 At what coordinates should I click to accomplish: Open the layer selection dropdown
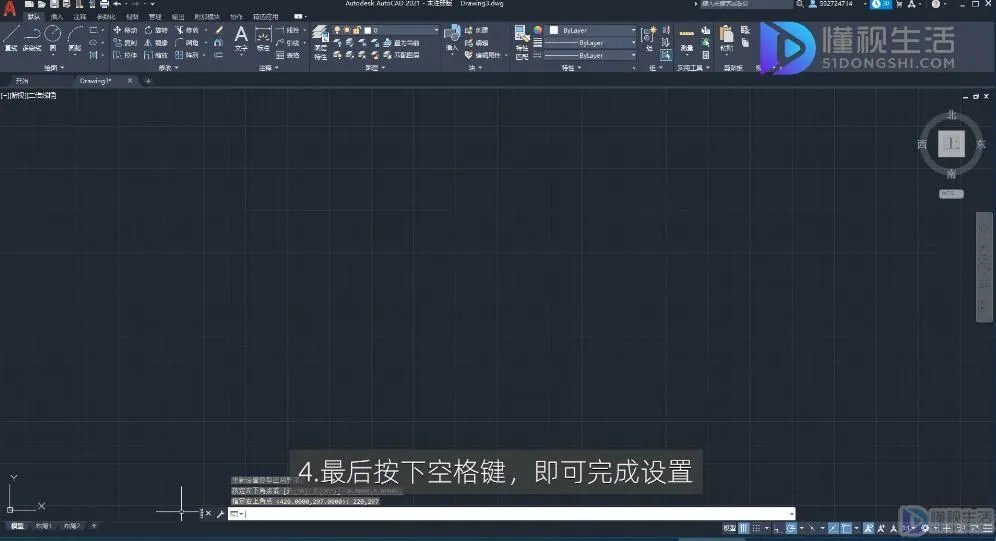tap(386, 30)
